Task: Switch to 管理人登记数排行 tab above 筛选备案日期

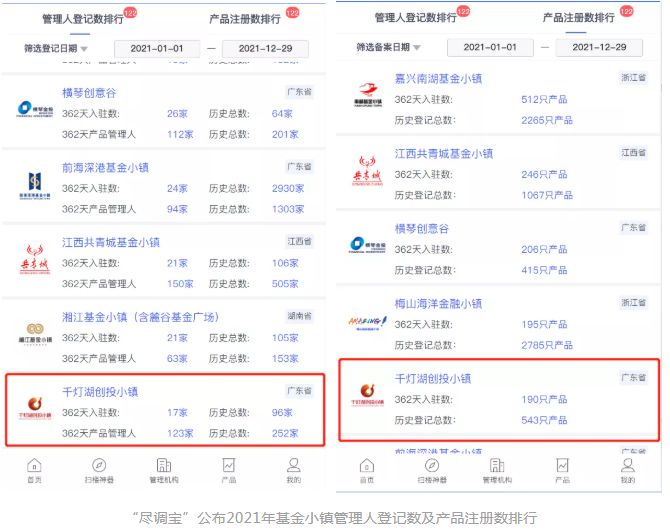Action: [415, 18]
